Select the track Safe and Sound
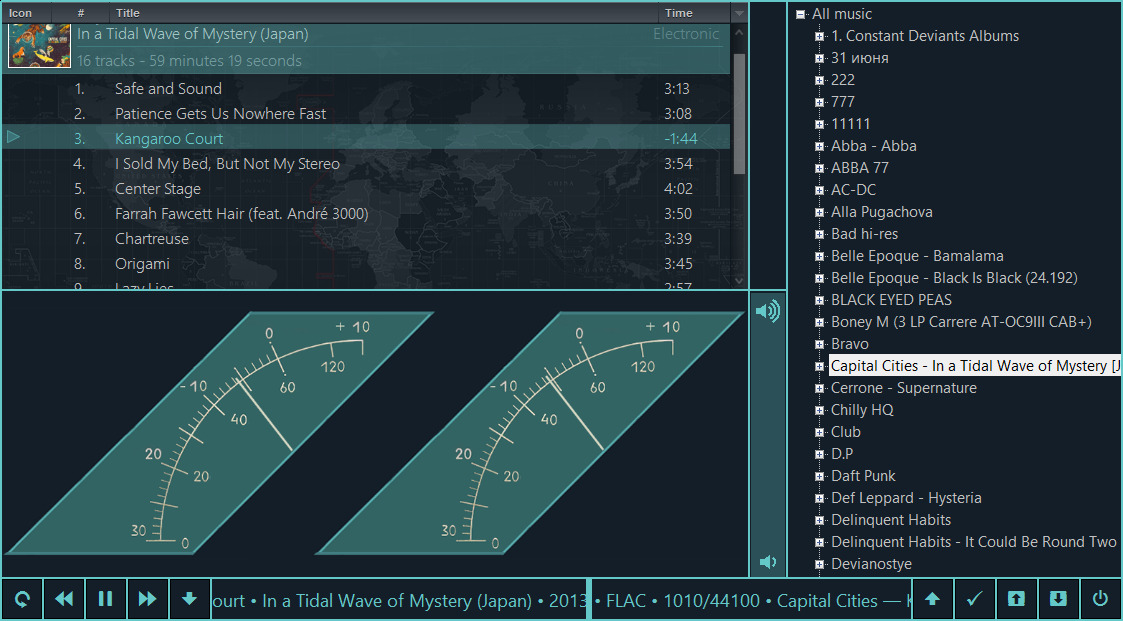Image resolution: width=1123 pixels, height=621 pixels. tap(366, 89)
